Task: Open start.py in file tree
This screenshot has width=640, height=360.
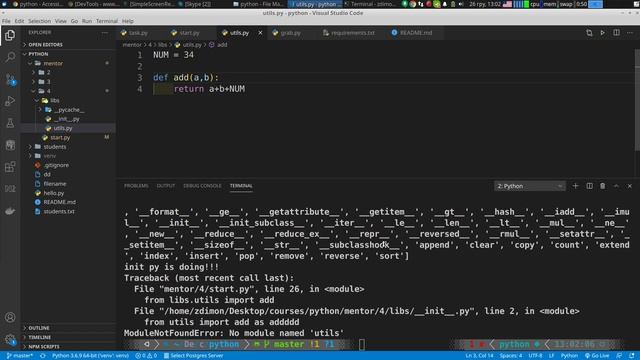Action: click(x=60, y=138)
